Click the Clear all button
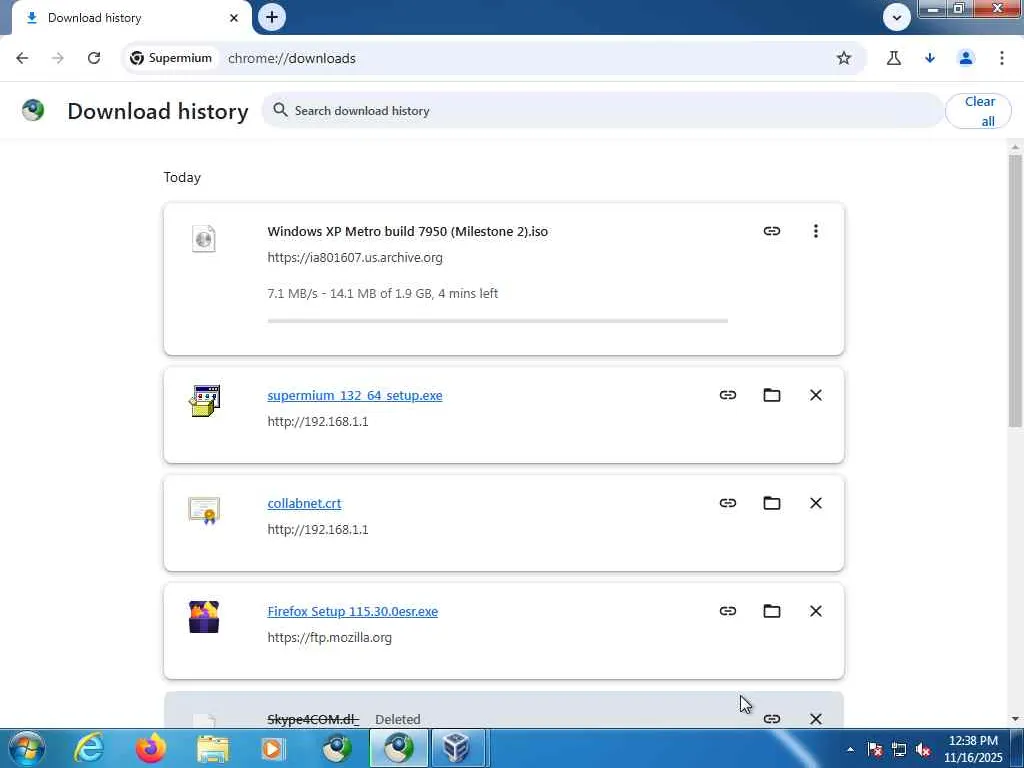 (x=978, y=111)
